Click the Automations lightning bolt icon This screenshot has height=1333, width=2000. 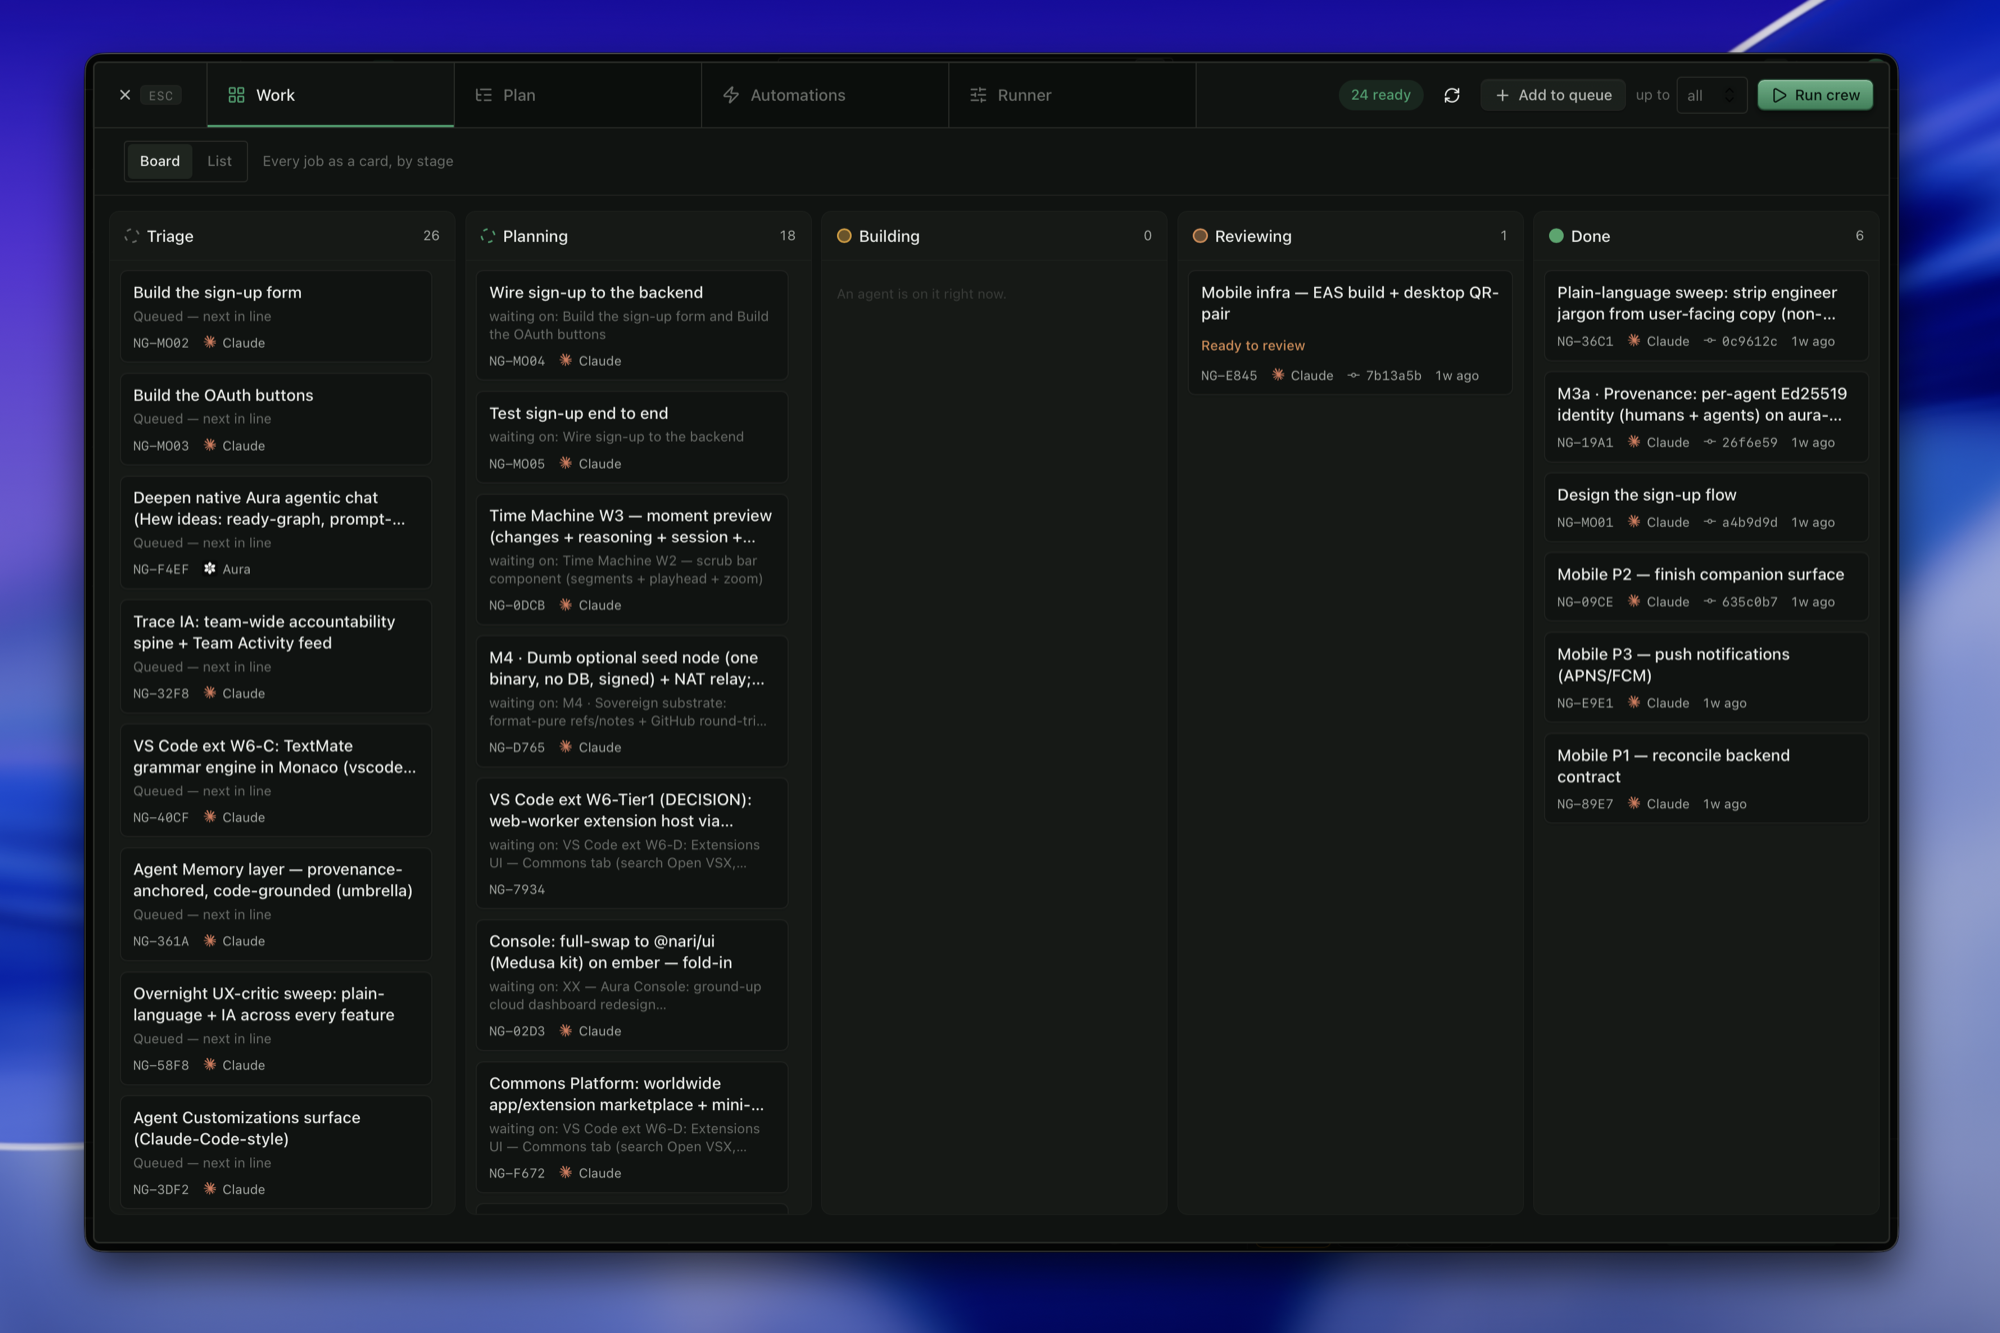pyautogui.click(x=731, y=95)
